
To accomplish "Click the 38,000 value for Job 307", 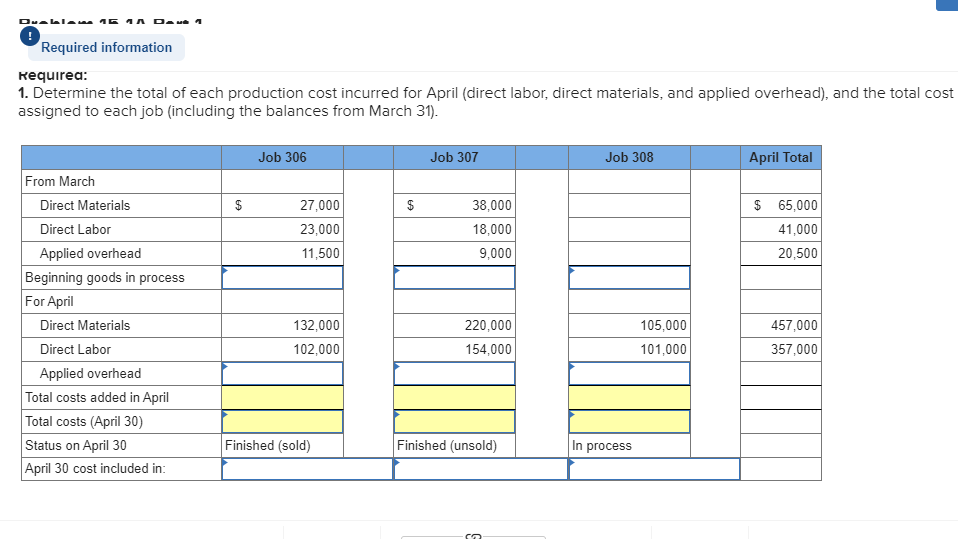I will pos(492,205).
